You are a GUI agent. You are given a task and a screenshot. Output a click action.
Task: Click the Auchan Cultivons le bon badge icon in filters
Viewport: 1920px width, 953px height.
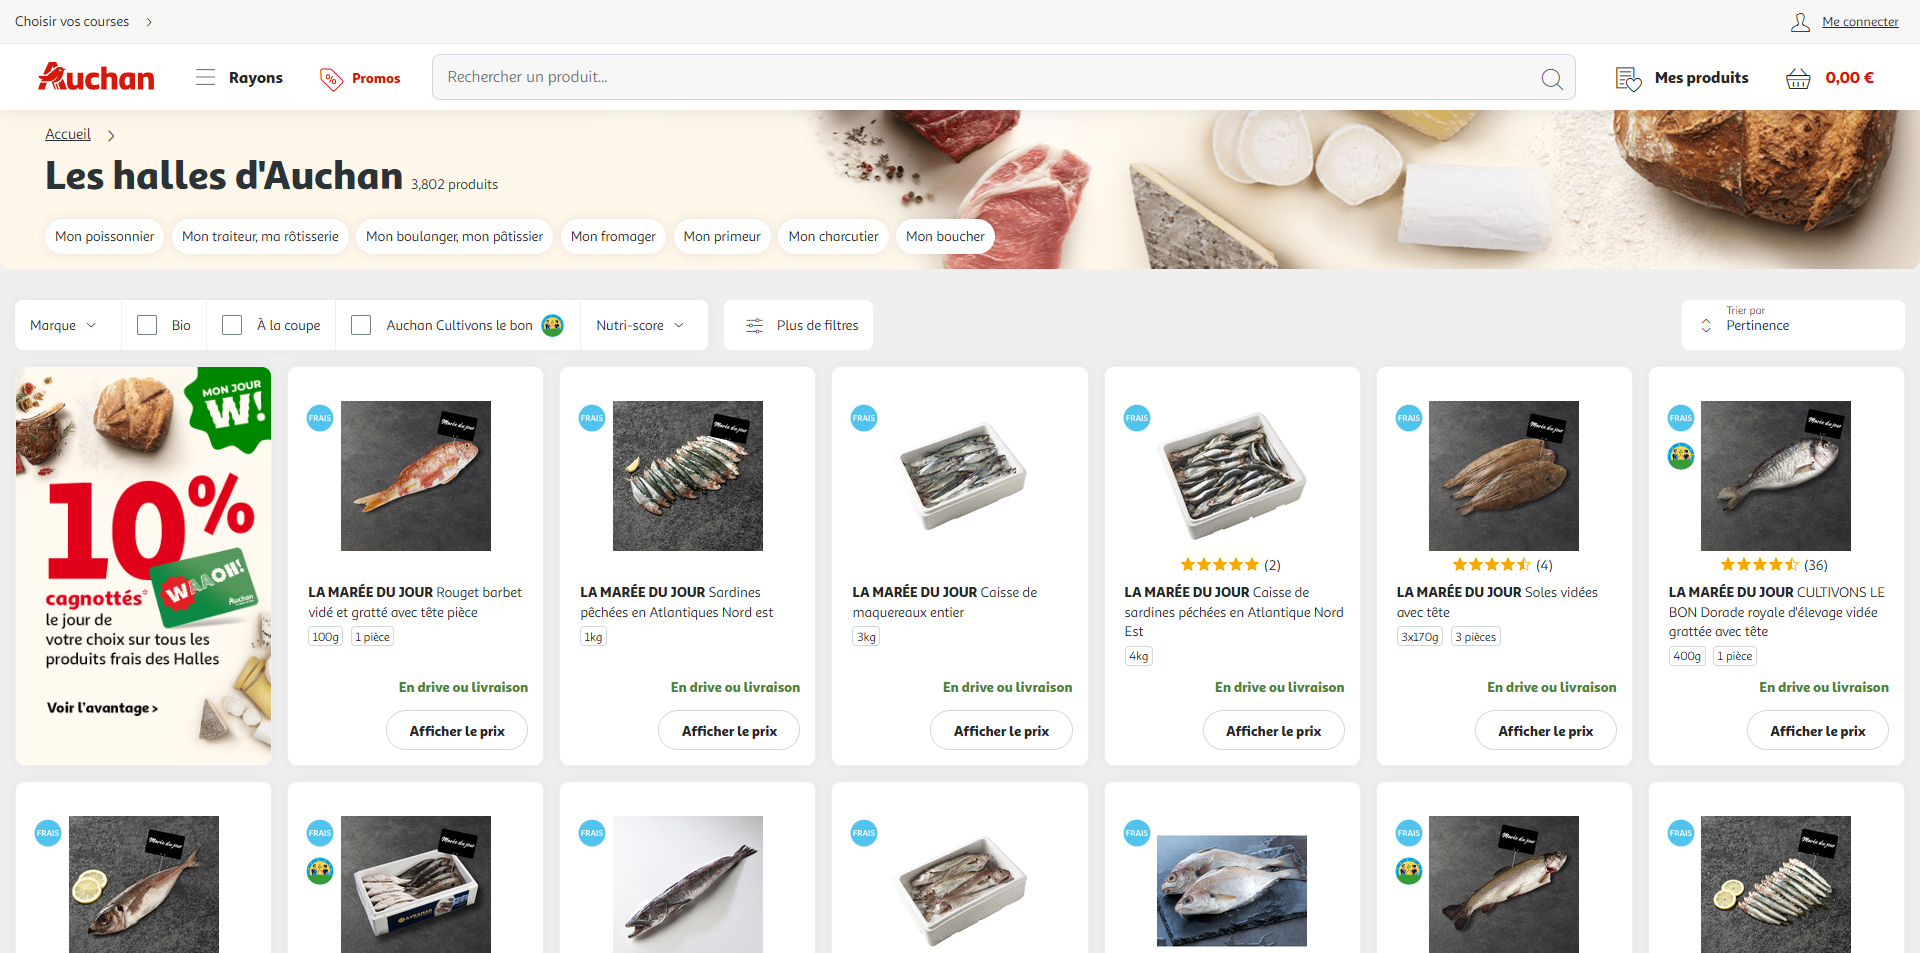coord(553,325)
